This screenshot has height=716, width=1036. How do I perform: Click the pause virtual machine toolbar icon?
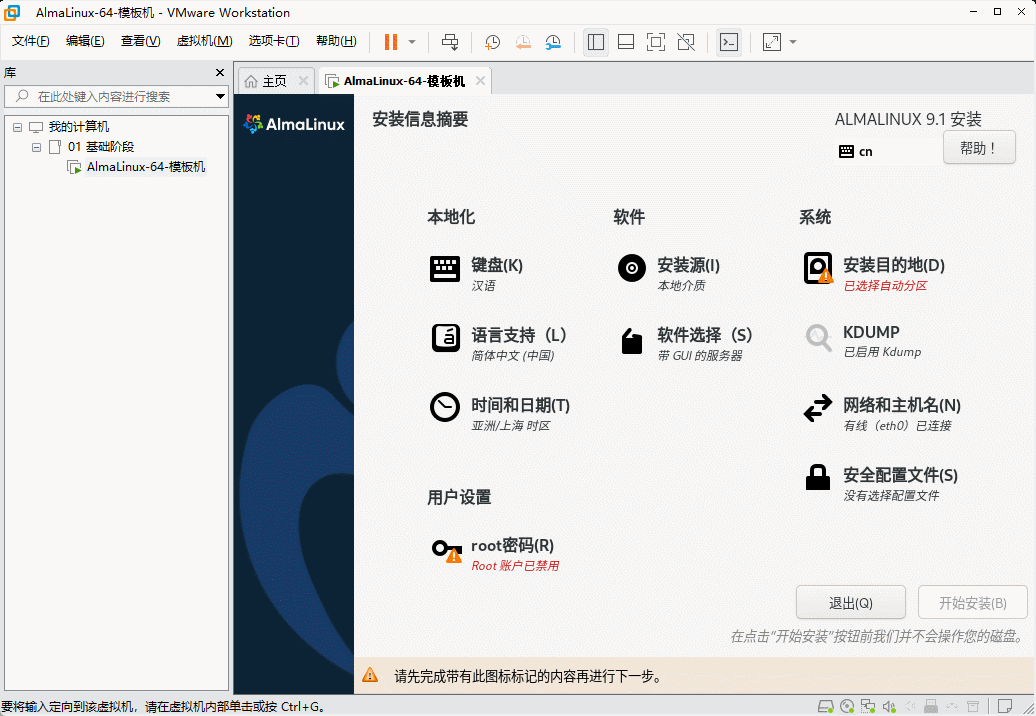pos(390,42)
